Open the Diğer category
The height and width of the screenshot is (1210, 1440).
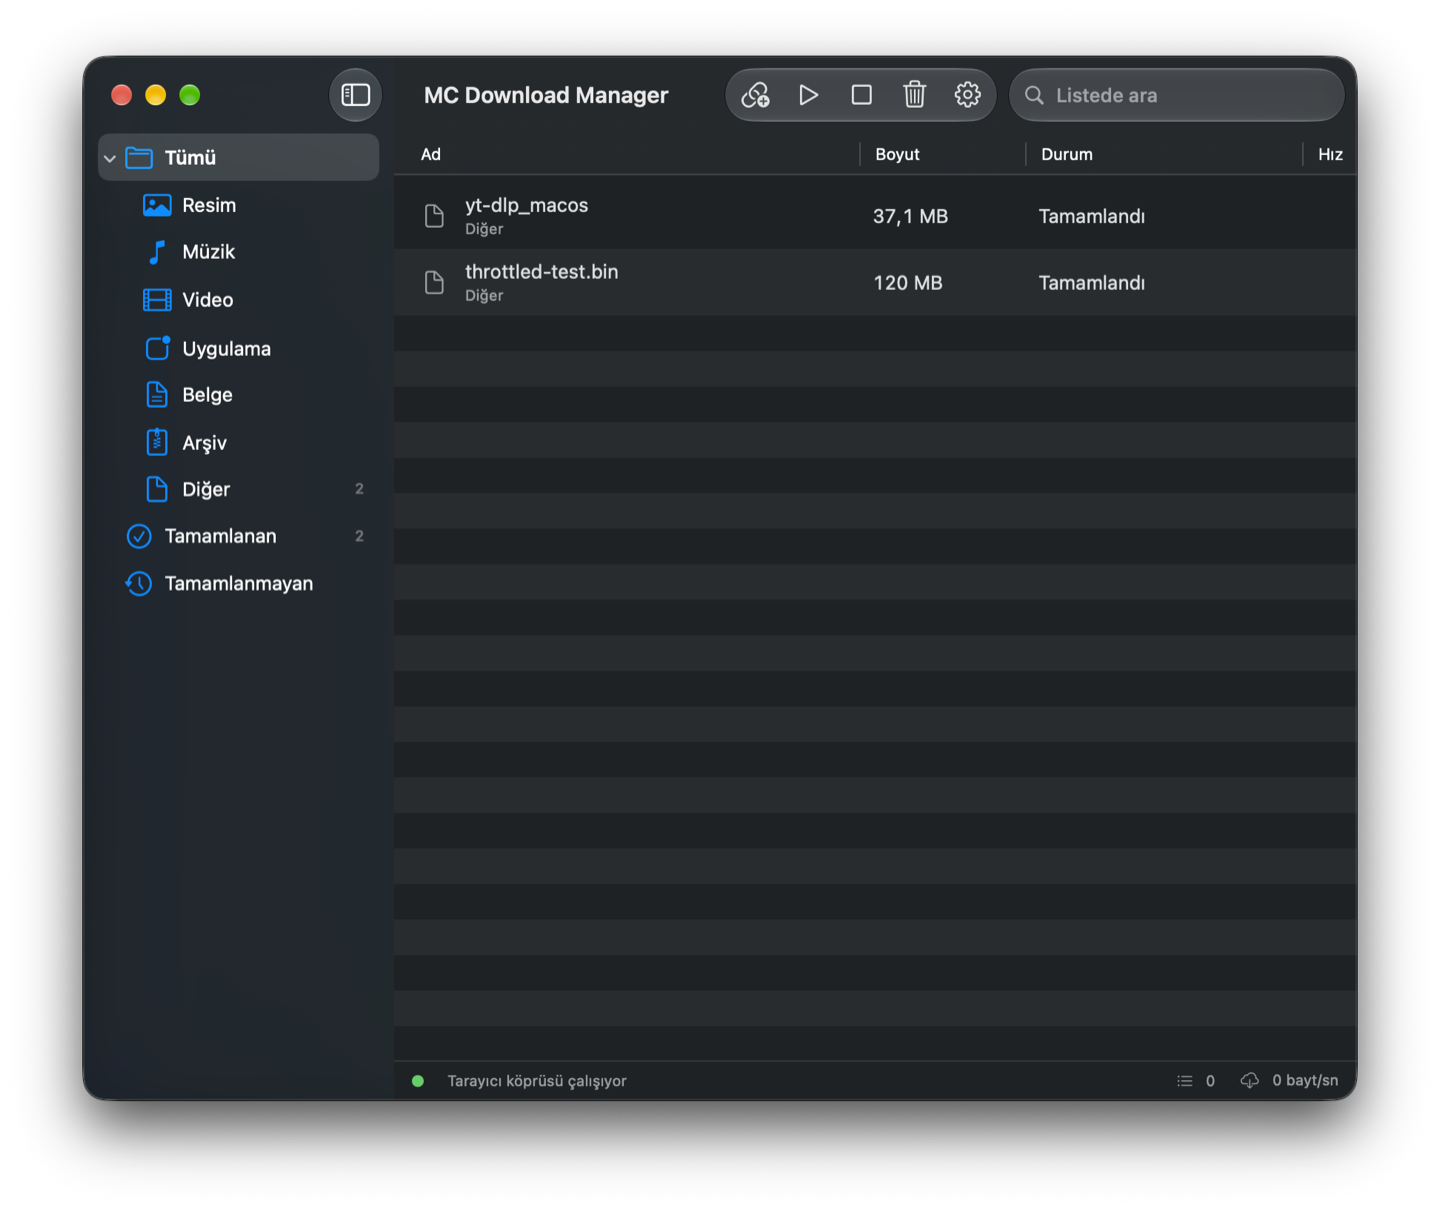[x=239, y=489]
